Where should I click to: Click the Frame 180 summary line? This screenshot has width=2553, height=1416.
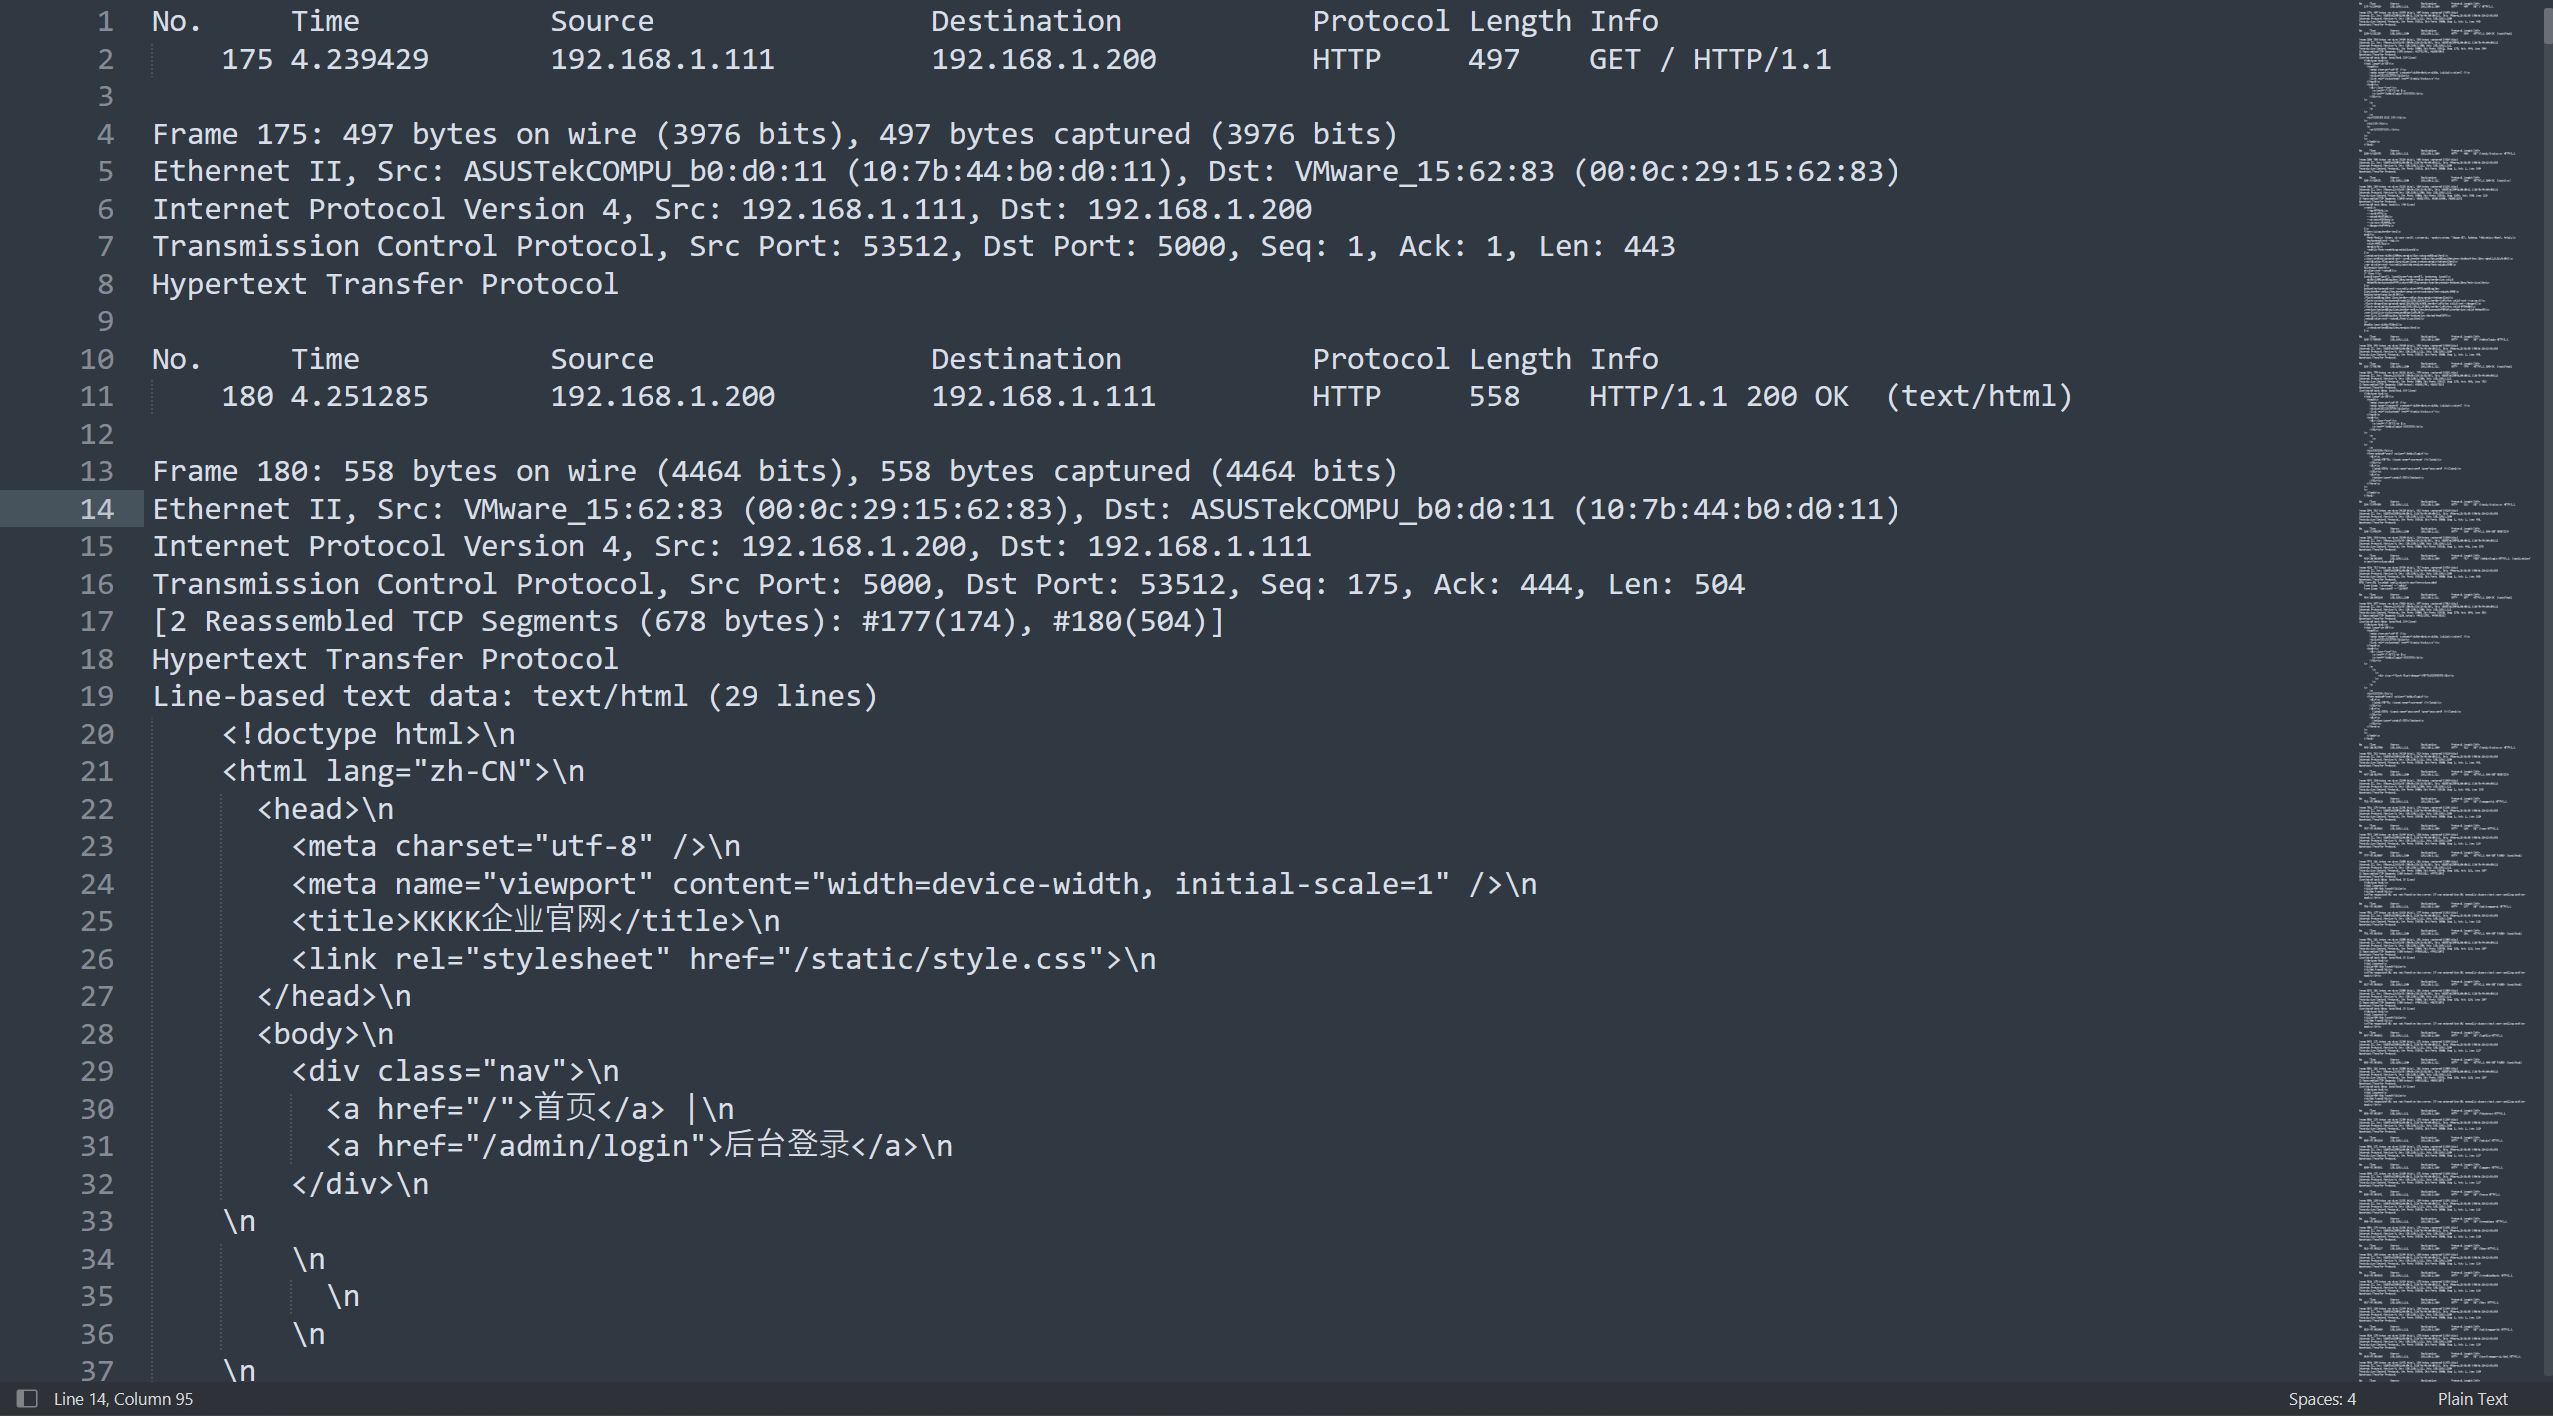(773, 471)
